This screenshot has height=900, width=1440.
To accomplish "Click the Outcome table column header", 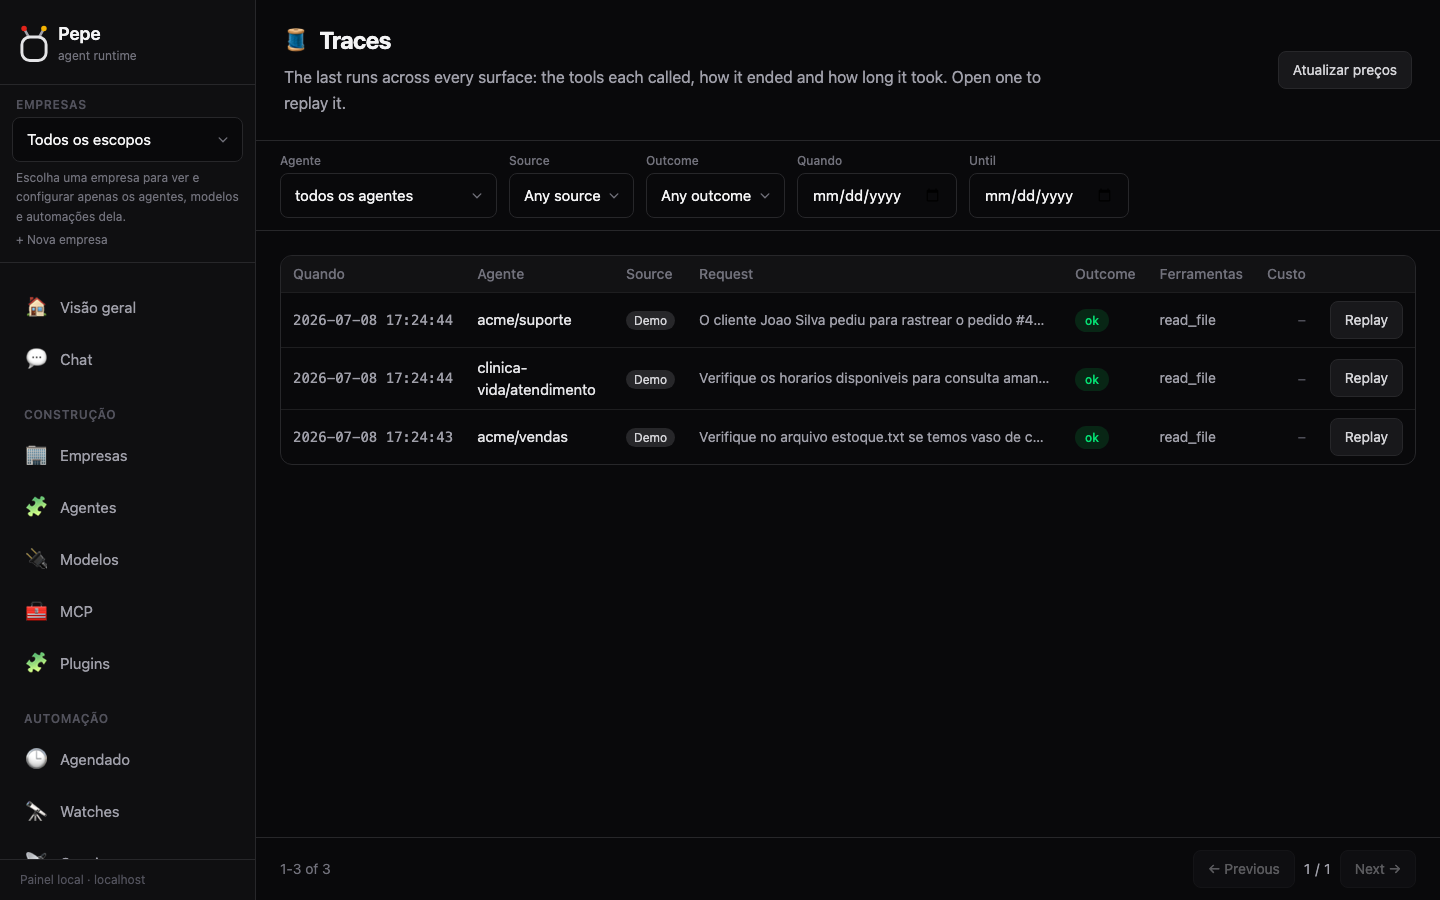I will (1105, 274).
